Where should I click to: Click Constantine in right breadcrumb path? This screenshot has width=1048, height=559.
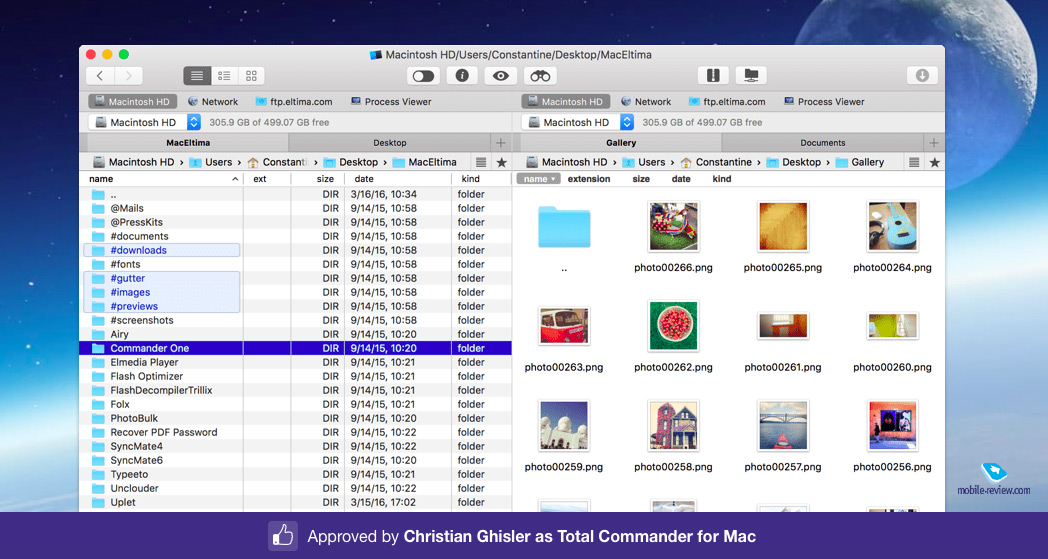coord(716,162)
